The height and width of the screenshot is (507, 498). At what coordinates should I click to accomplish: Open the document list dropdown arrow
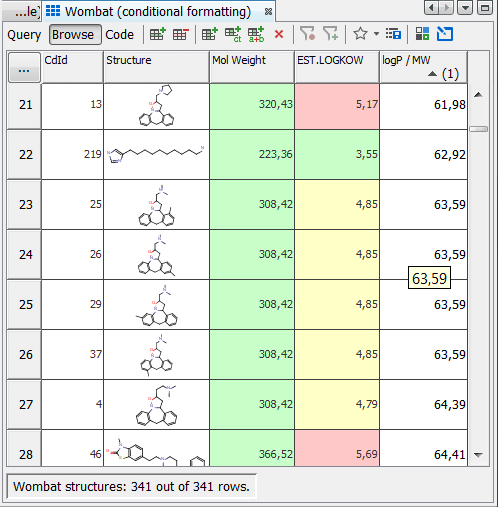click(x=465, y=7)
